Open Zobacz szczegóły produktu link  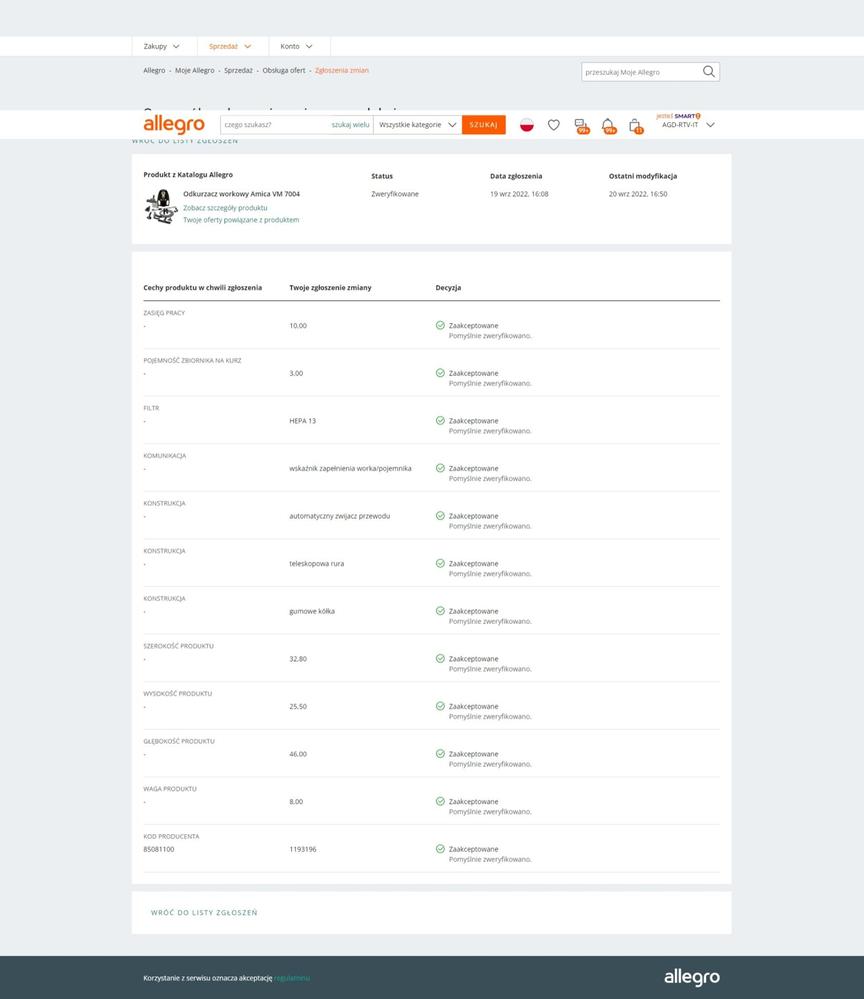[225, 208]
